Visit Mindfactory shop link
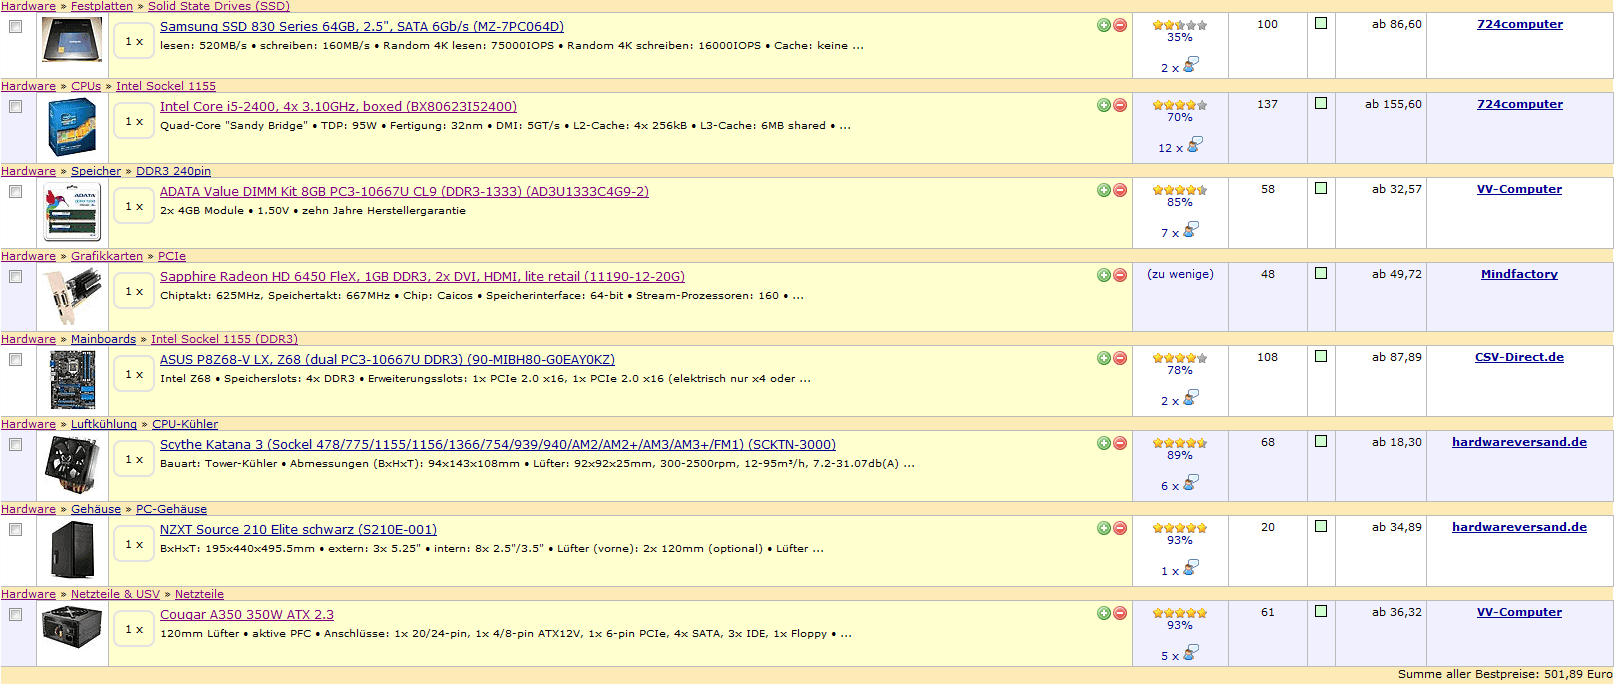Viewport: 1614px width, 684px height. (x=1519, y=274)
